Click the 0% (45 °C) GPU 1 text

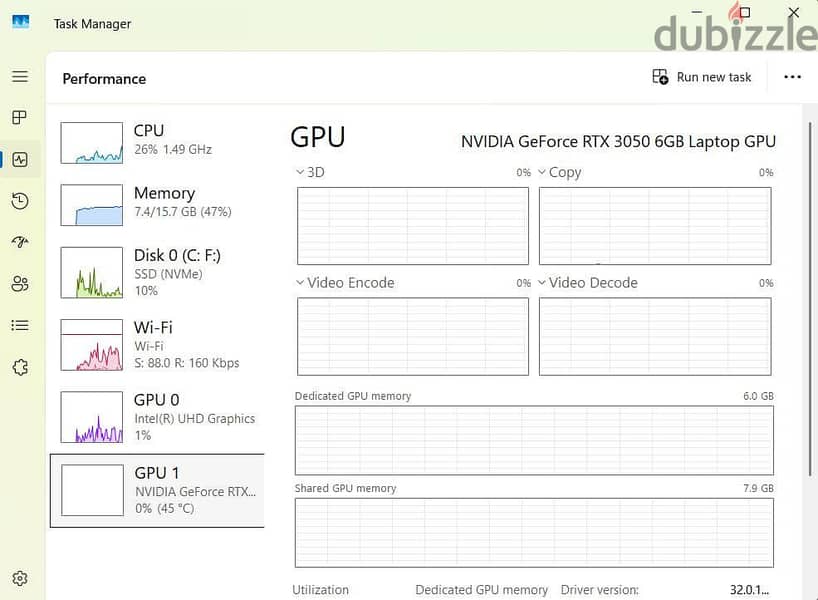coord(165,508)
